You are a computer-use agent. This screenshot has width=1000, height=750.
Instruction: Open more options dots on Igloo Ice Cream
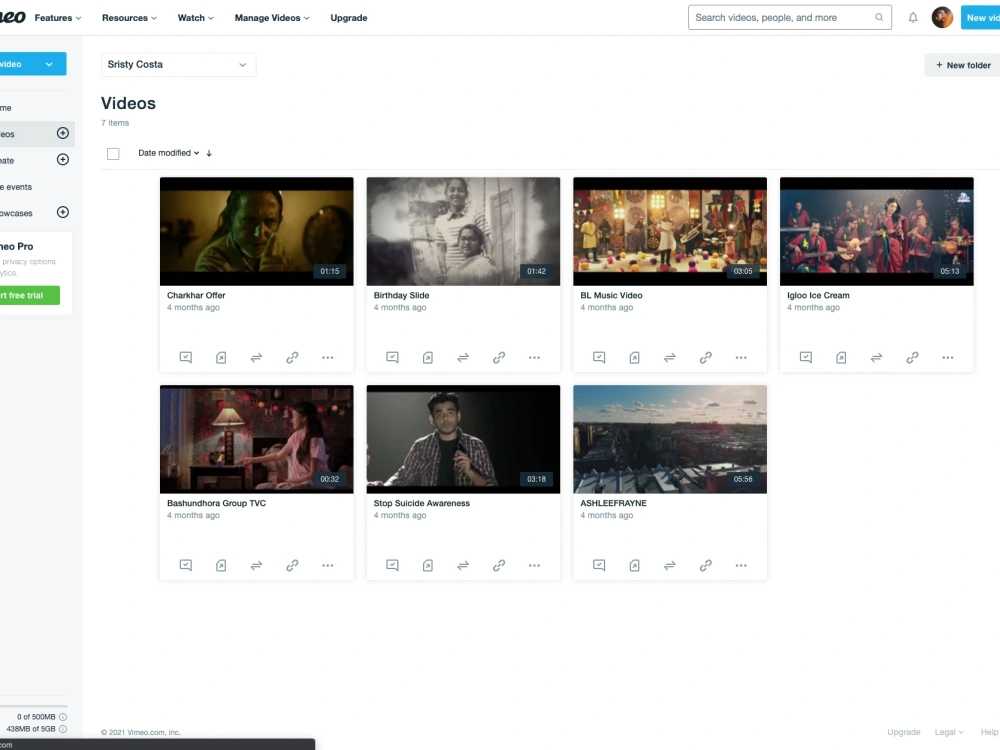pyautogui.click(x=948, y=358)
